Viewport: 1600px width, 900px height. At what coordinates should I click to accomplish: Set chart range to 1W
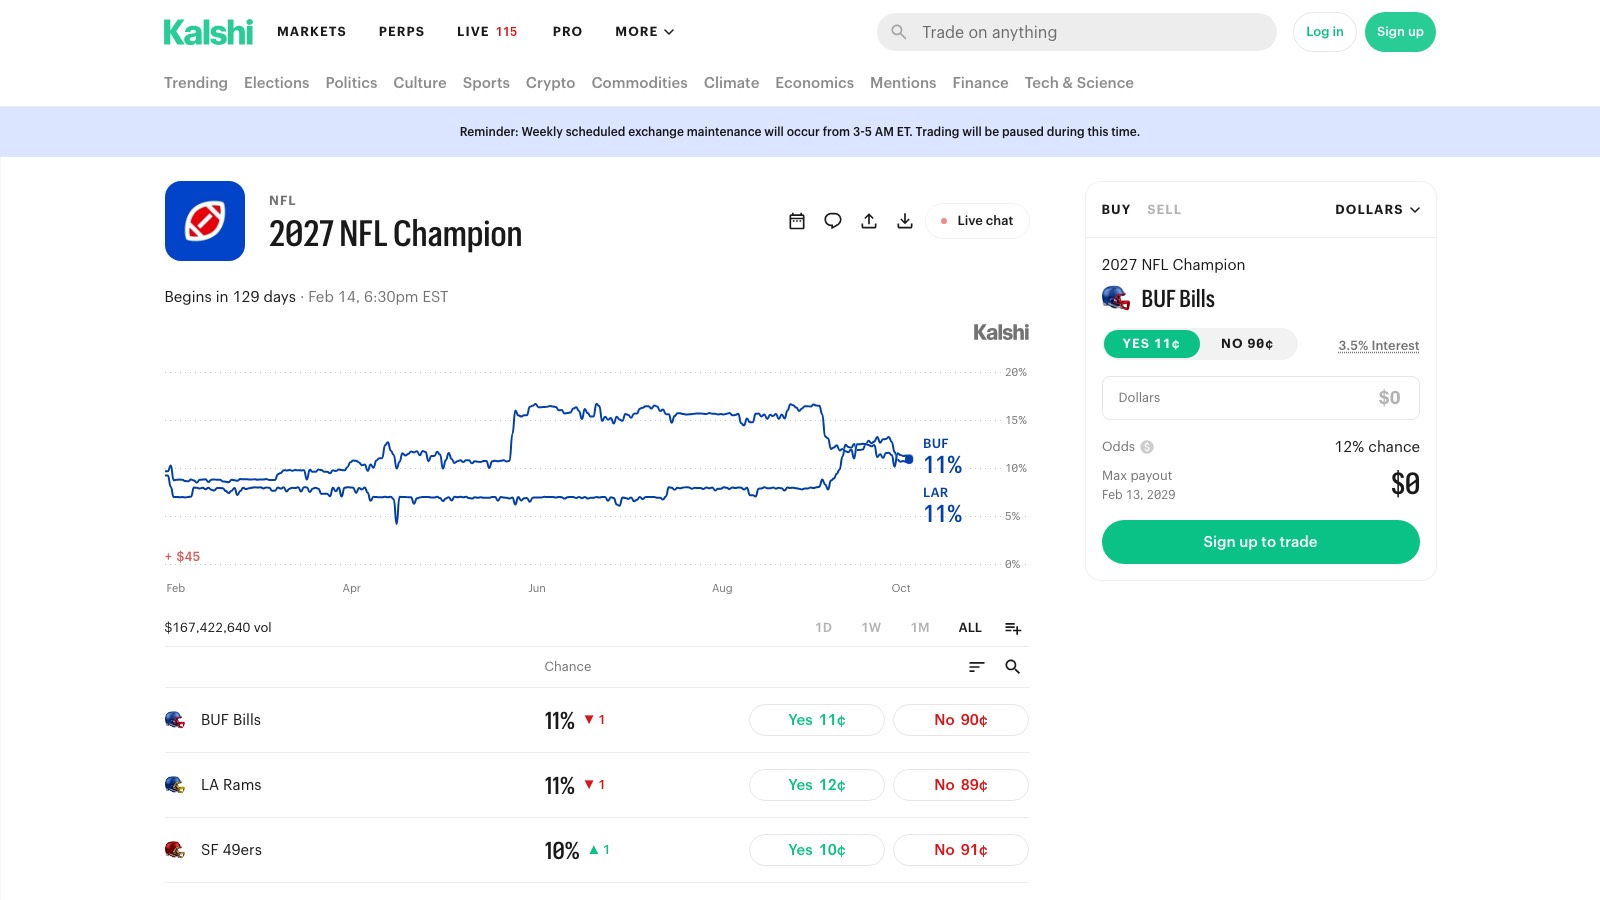tap(871, 628)
